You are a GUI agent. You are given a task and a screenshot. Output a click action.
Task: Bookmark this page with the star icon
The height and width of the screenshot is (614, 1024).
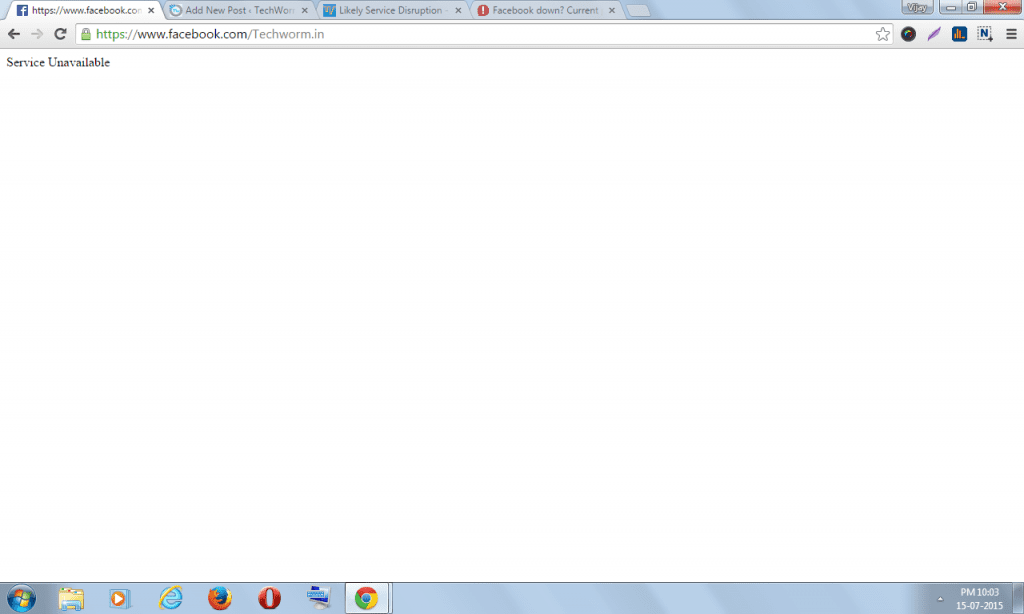point(882,34)
